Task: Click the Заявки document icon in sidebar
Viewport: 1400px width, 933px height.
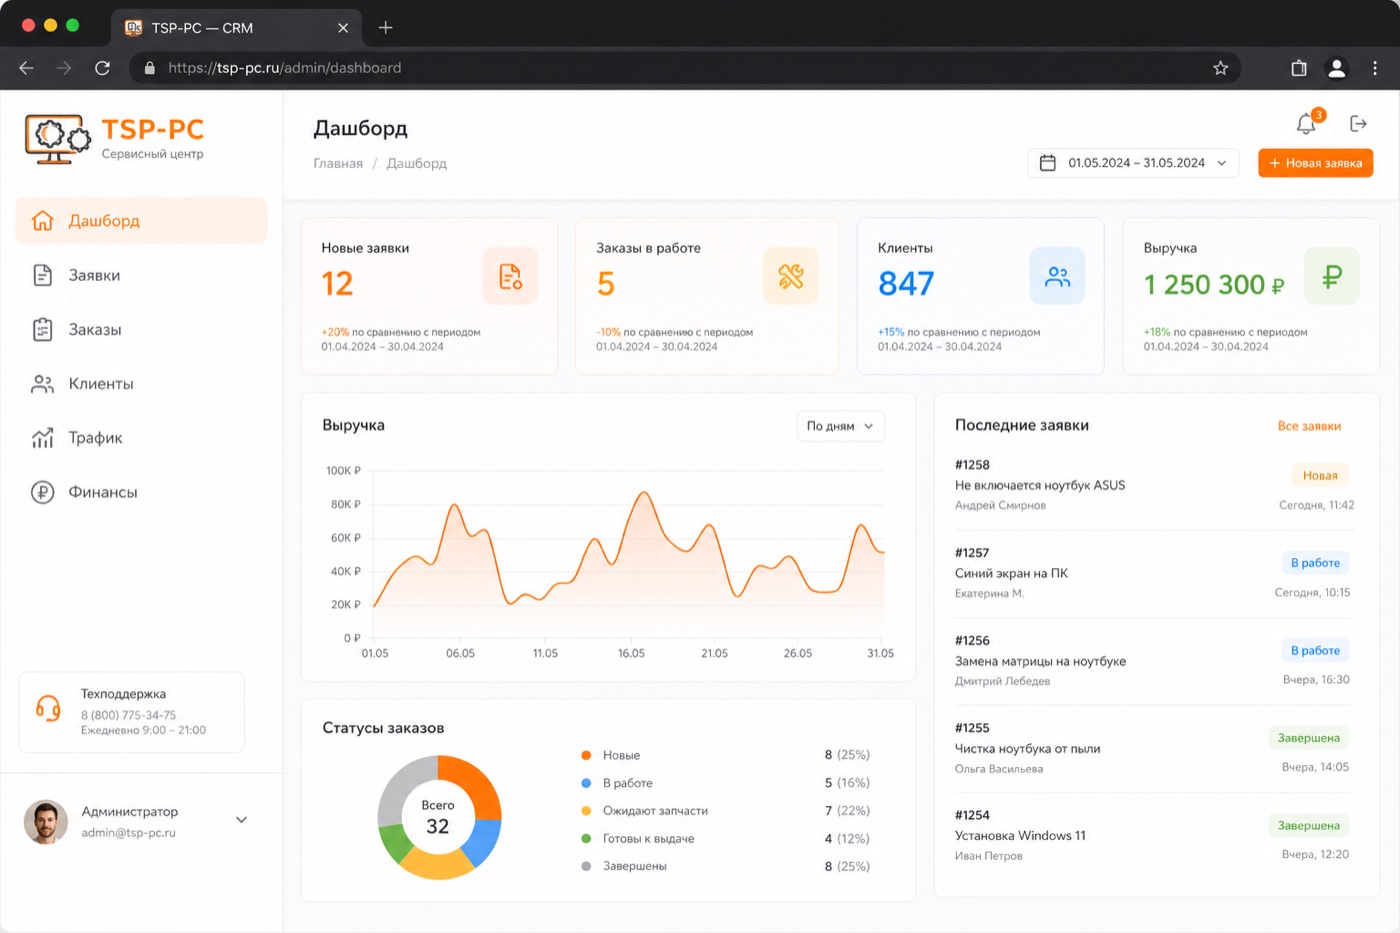Action: tap(42, 275)
